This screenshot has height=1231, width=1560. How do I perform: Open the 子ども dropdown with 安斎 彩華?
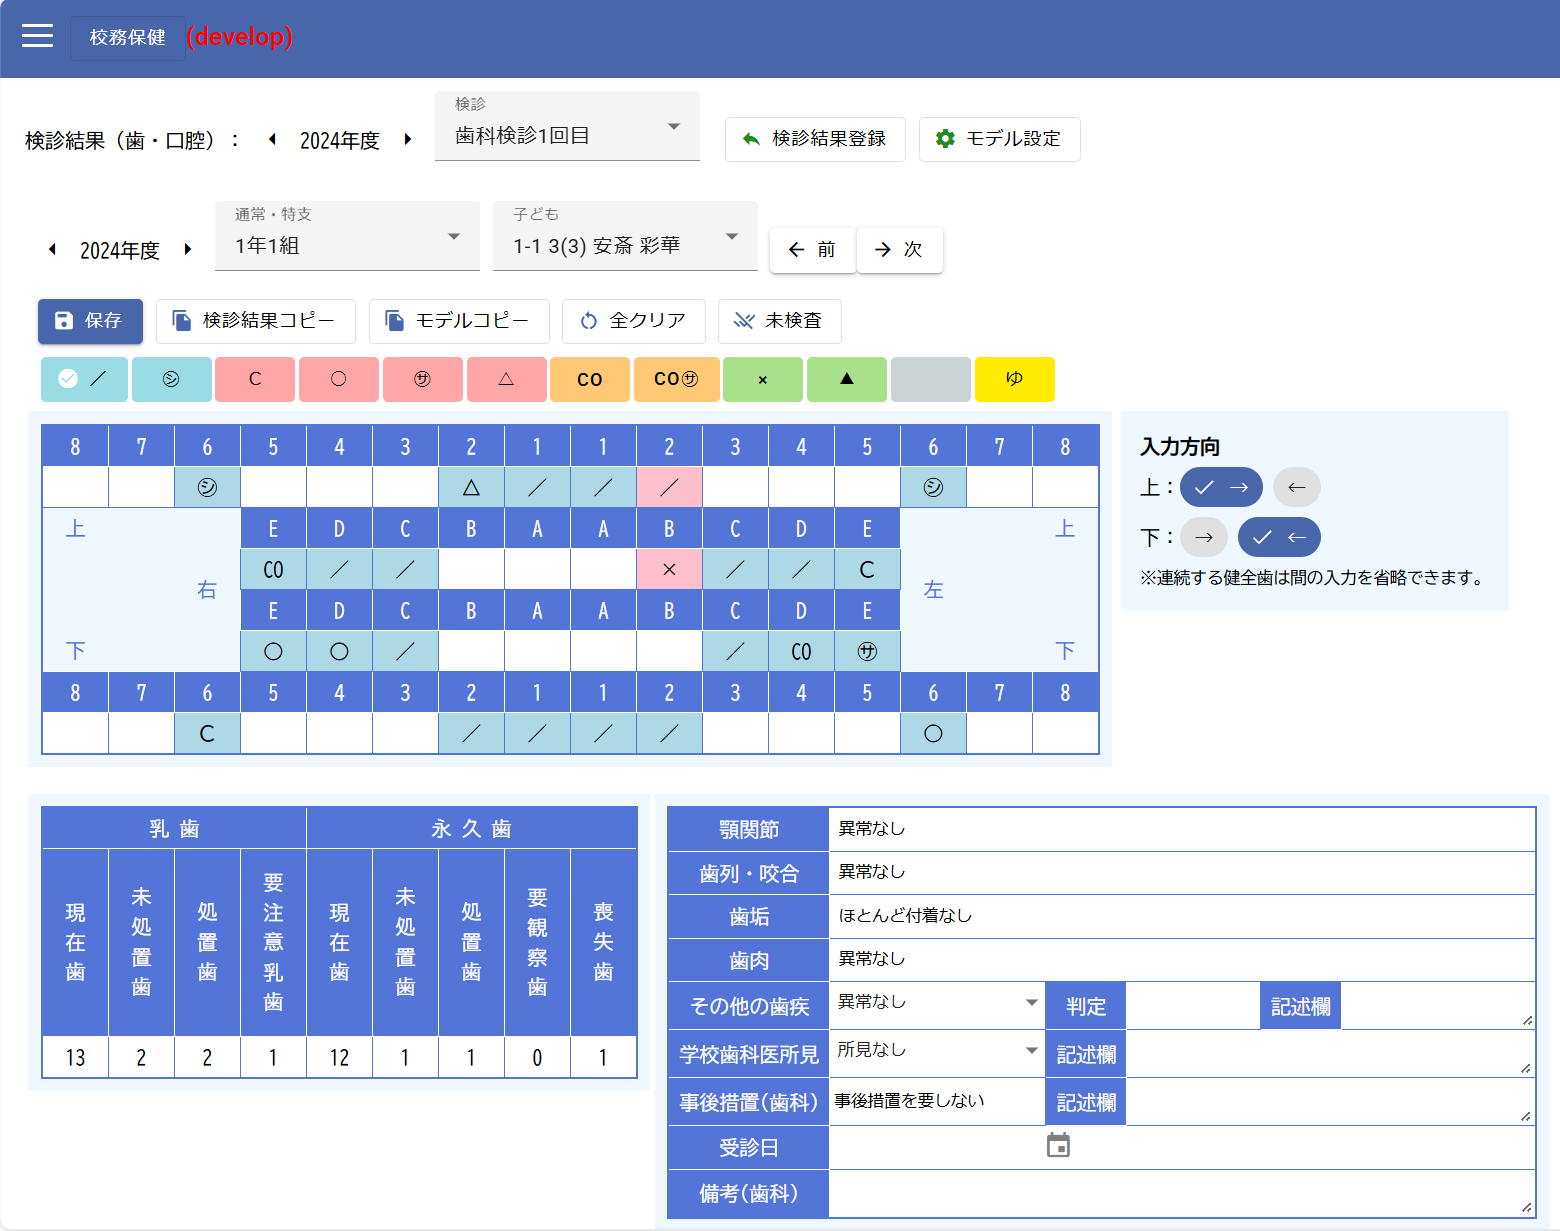click(625, 236)
